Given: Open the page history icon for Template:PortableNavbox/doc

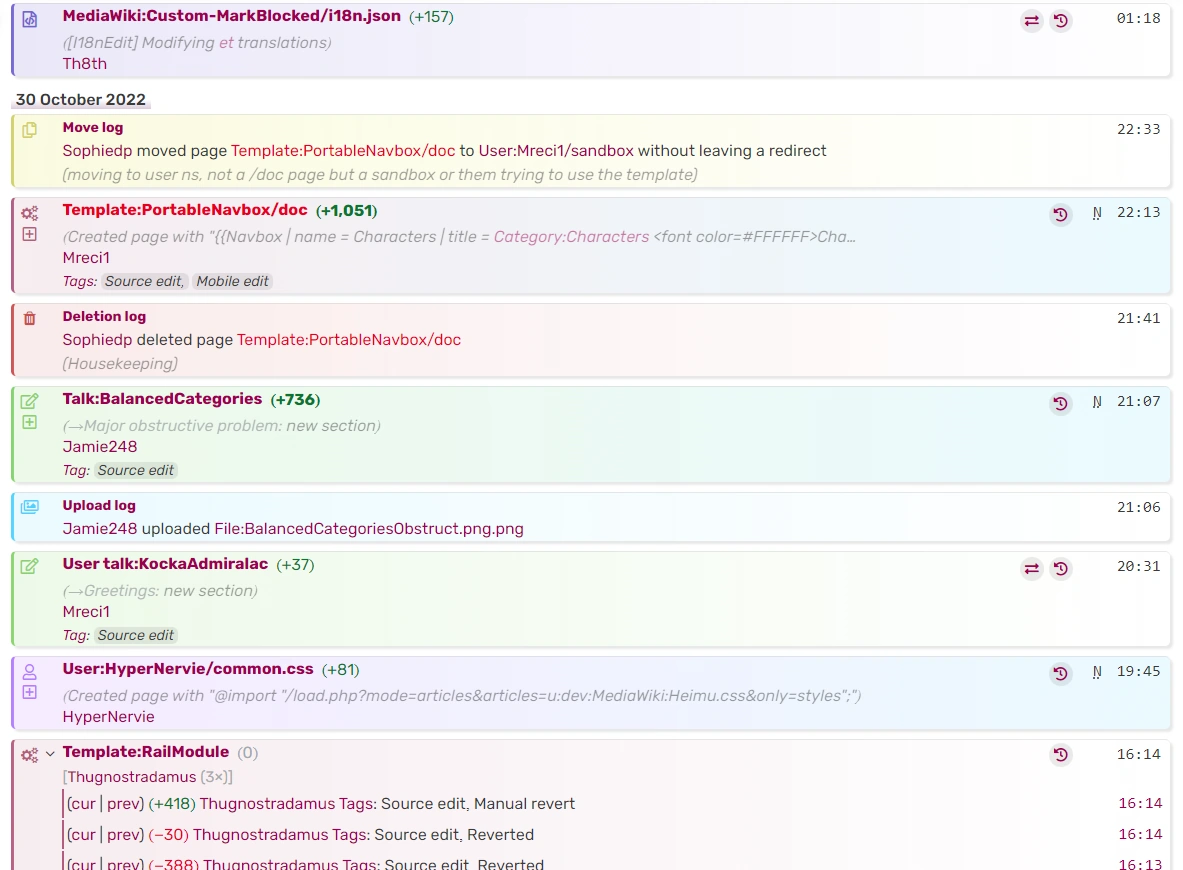Looking at the screenshot, I should (x=1060, y=214).
